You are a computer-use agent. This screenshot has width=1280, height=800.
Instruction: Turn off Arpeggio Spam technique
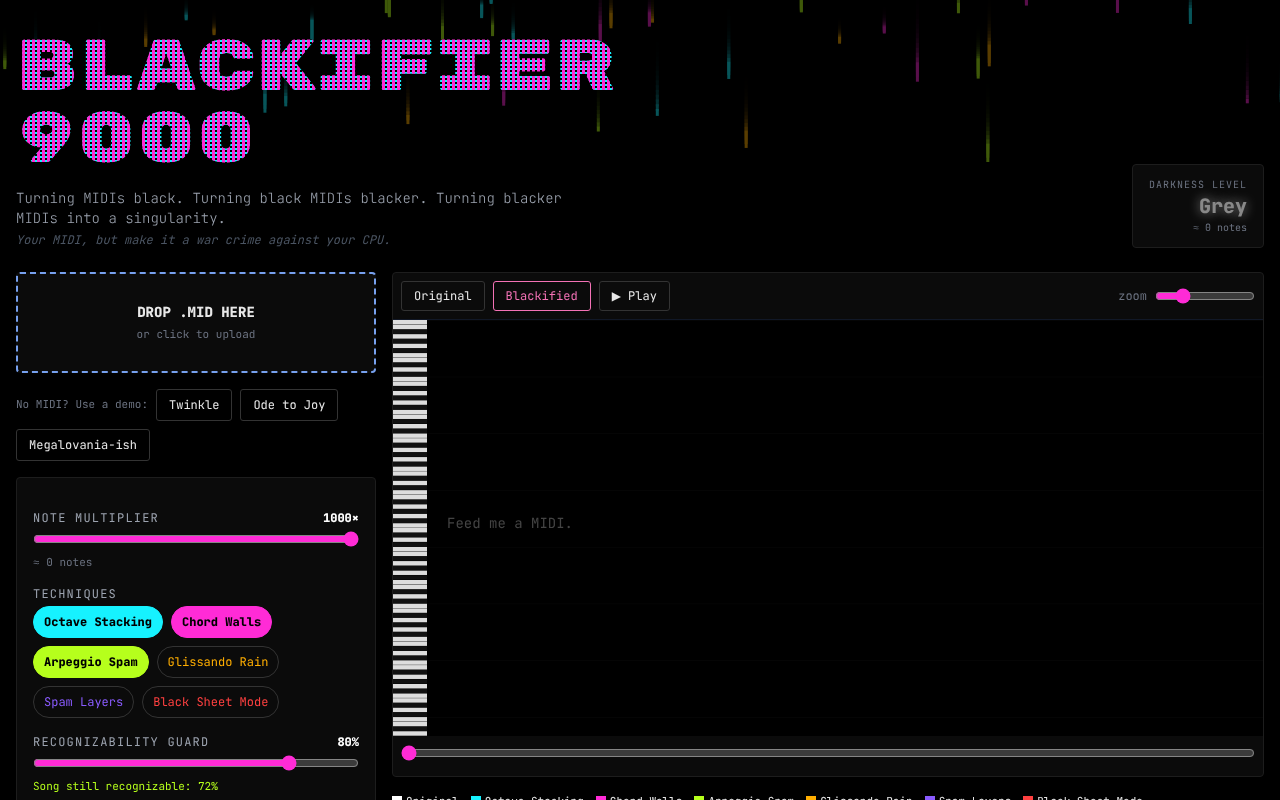point(91,662)
